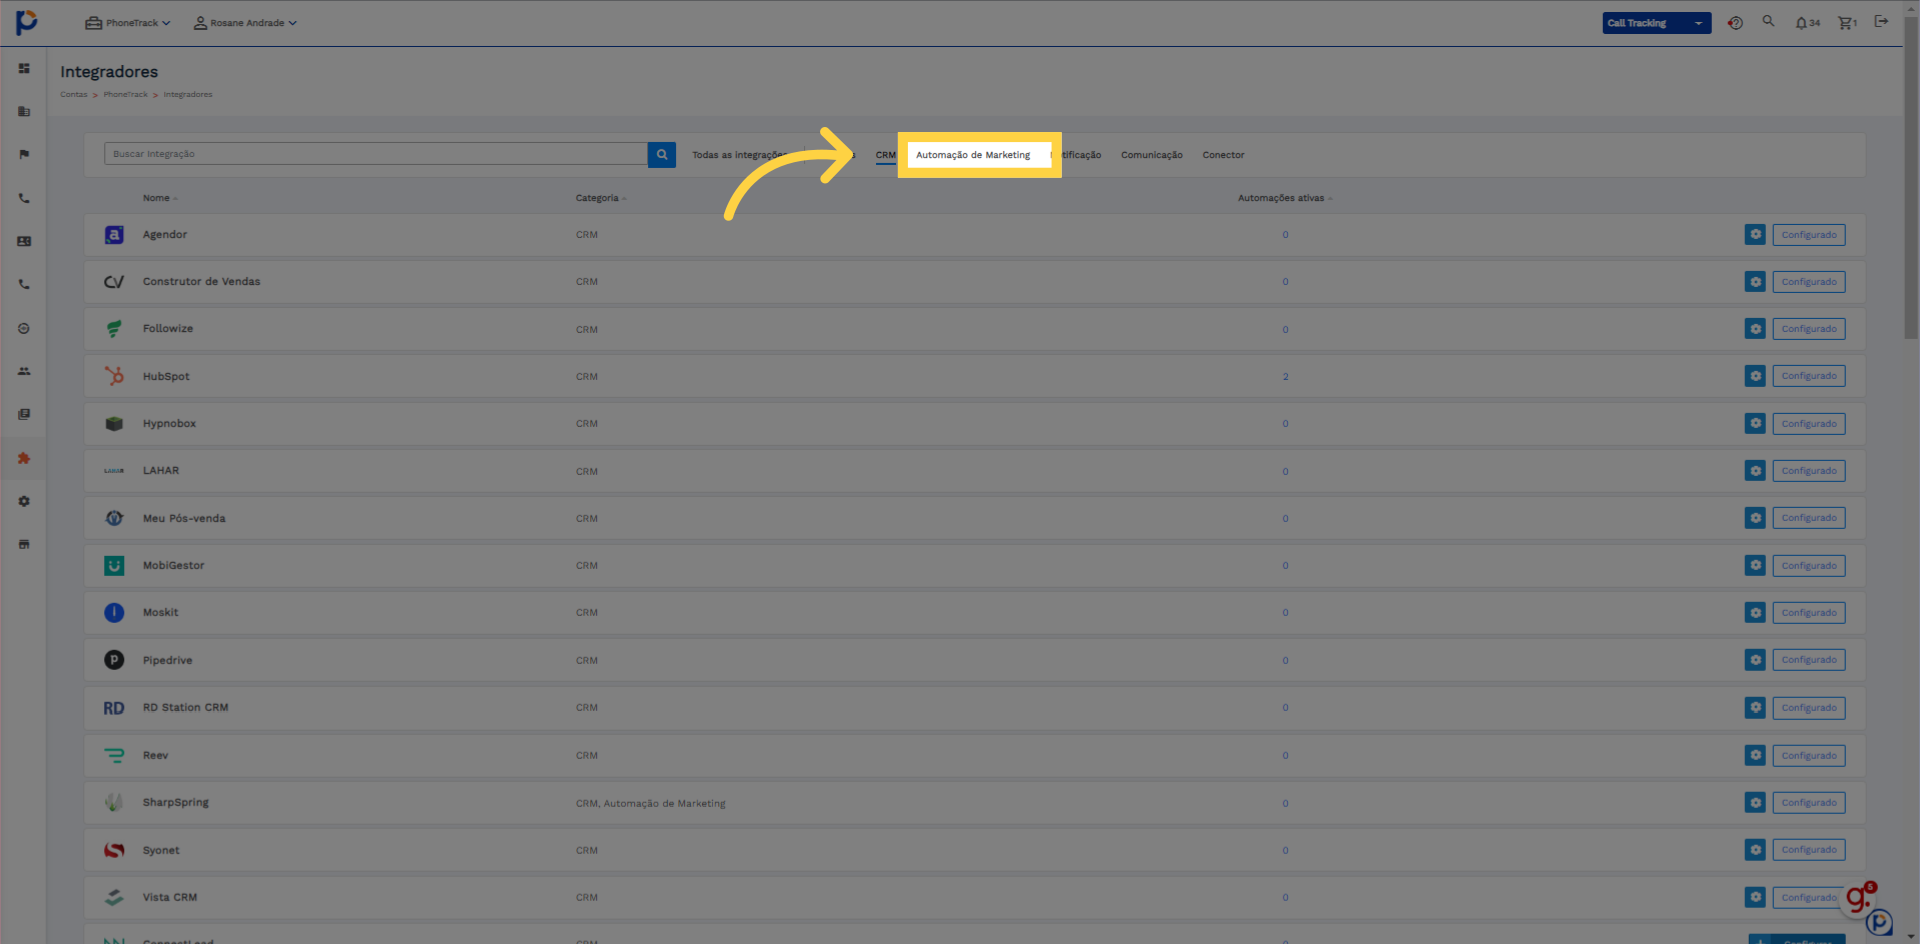Select the Todas as integrações tab
The image size is (1920, 944).
click(x=738, y=155)
